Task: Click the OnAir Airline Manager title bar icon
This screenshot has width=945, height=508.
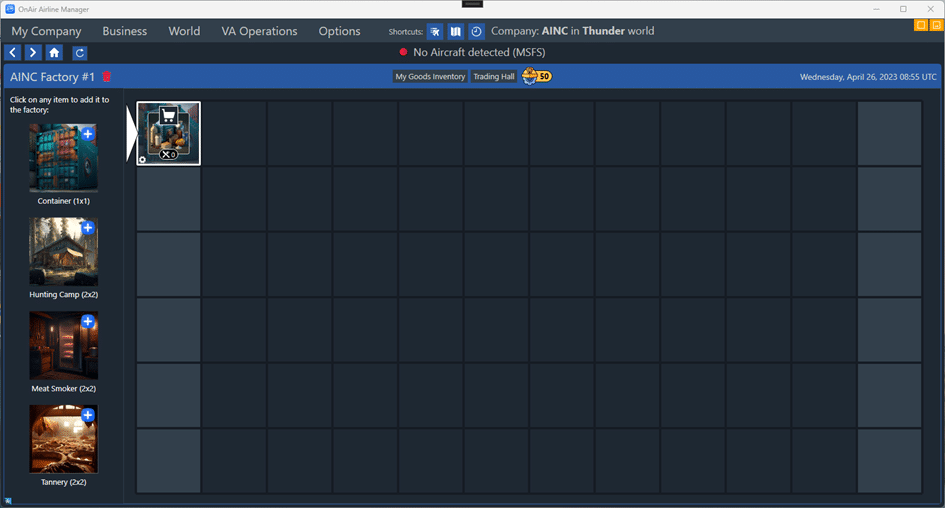Action: coord(10,9)
